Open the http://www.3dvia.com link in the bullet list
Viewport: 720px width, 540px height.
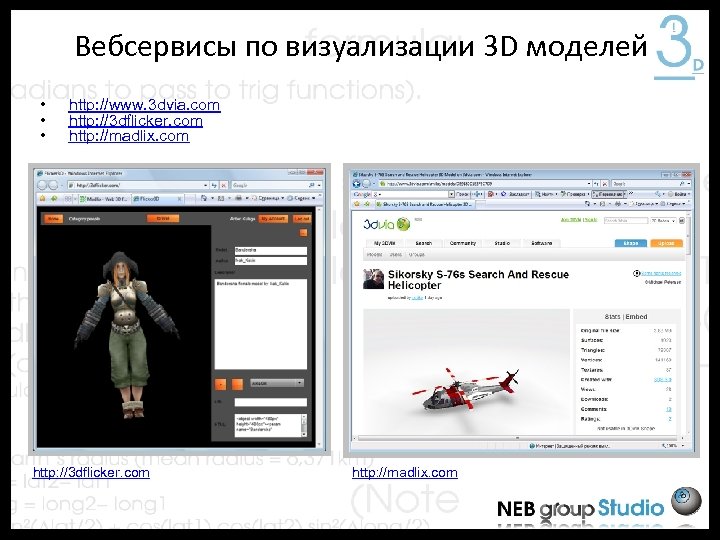click(144, 105)
